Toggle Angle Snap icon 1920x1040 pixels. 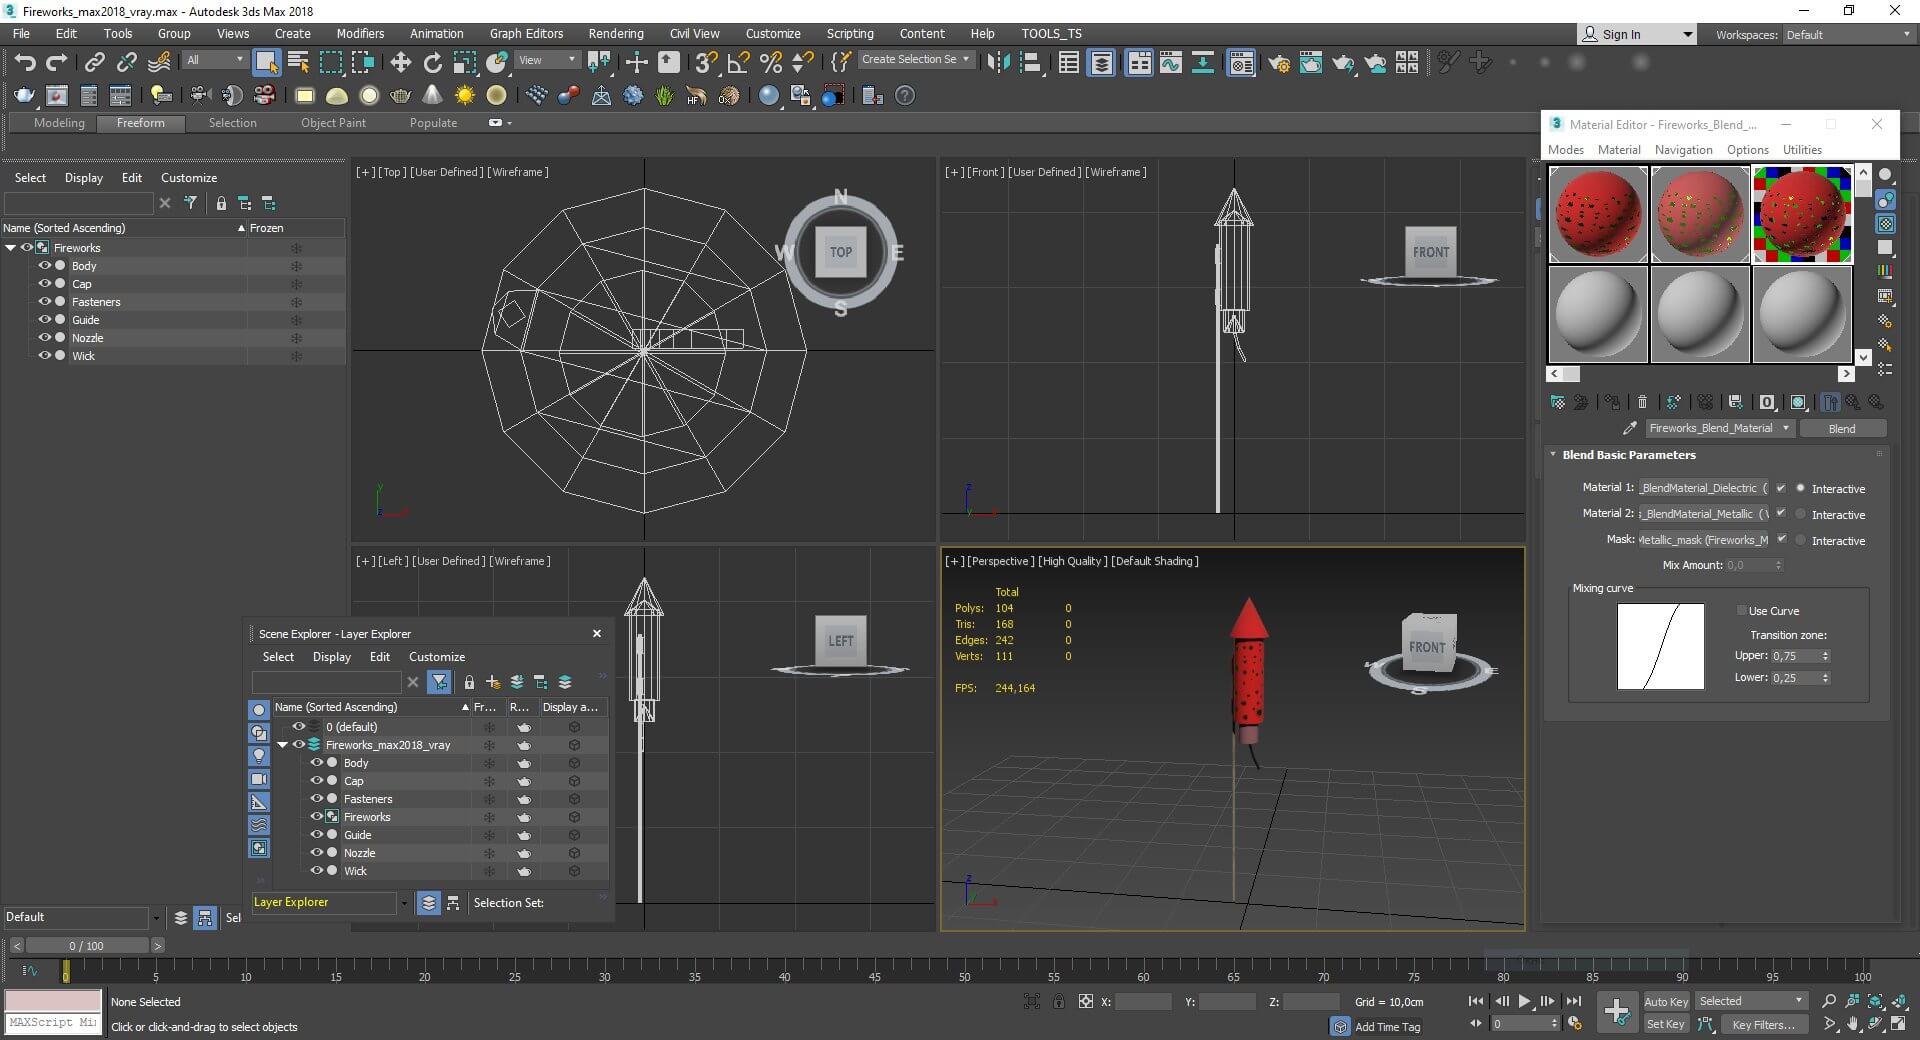point(738,63)
